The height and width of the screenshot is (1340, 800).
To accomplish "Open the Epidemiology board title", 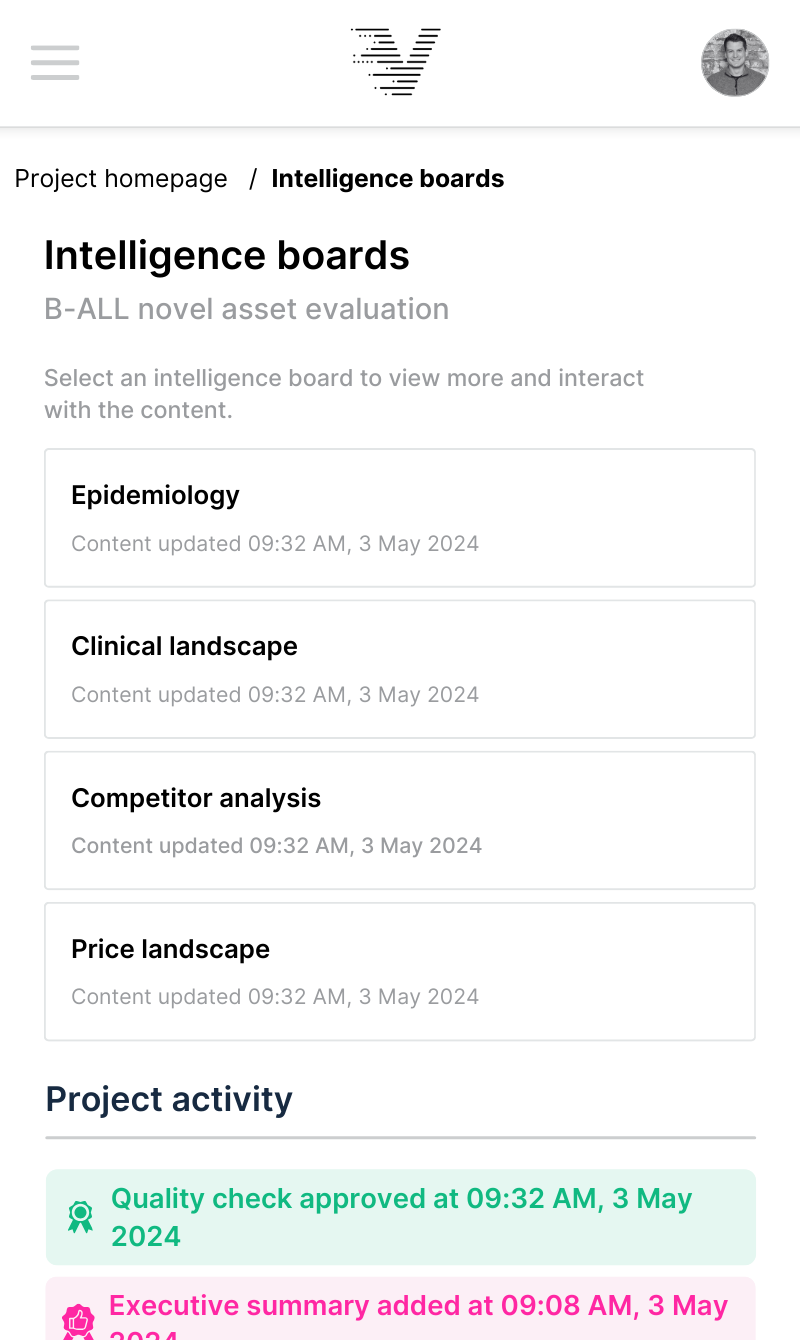I will [x=155, y=495].
